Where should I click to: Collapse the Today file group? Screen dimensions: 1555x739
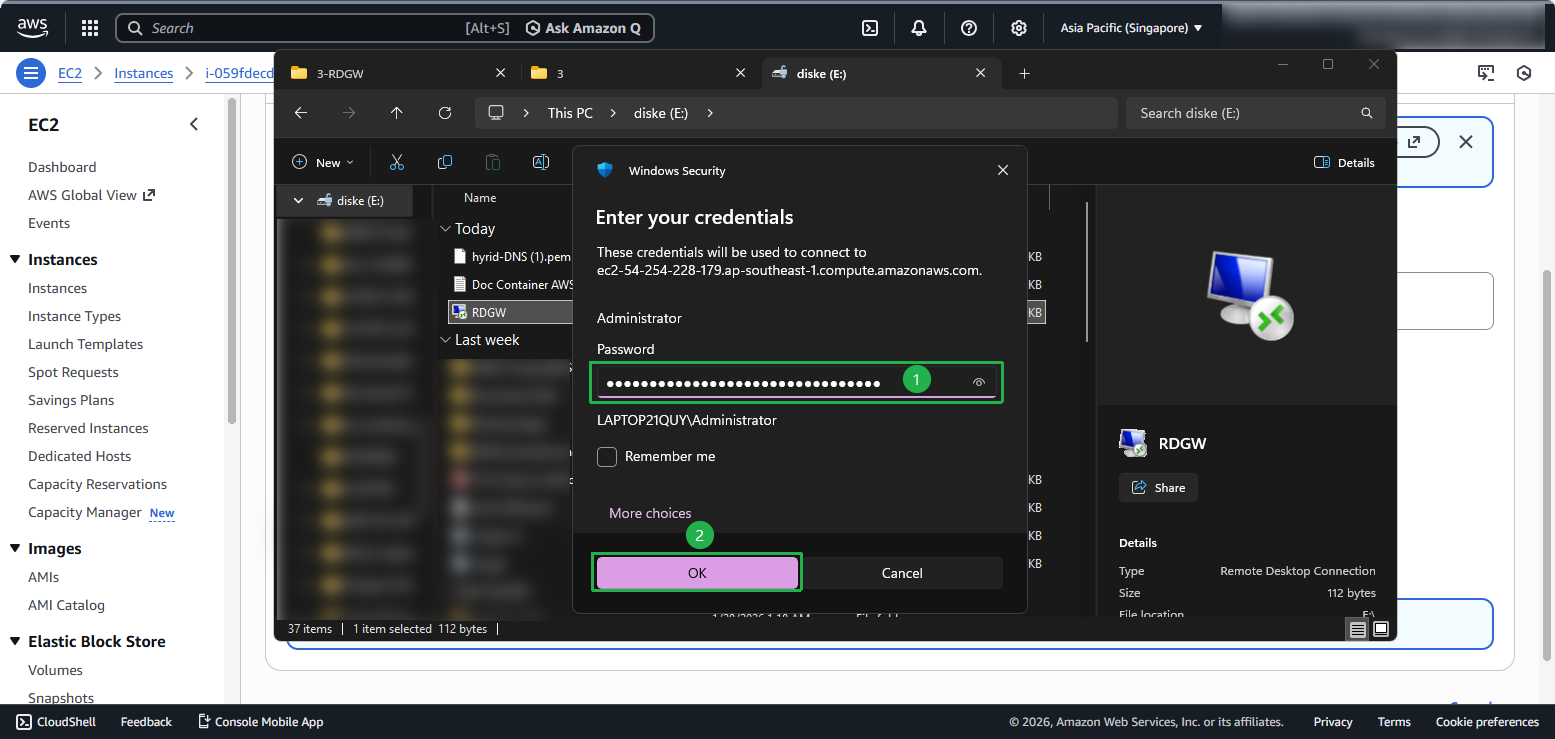(445, 229)
